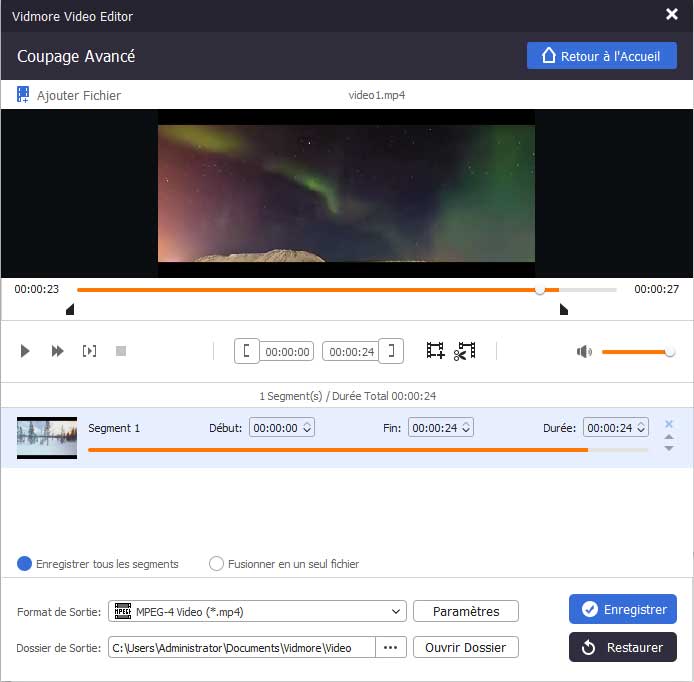This screenshot has height=682, width=694.
Task: Click the Paramètres button
Action: (x=466, y=611)
